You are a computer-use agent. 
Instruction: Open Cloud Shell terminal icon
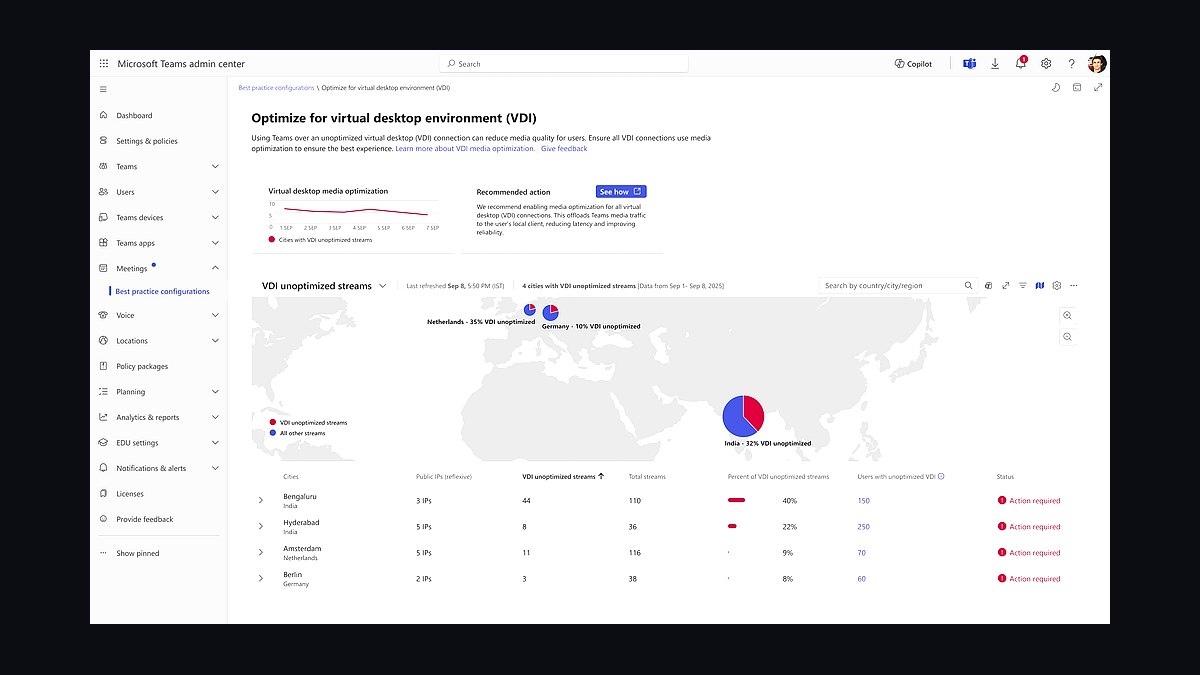pyautogui.click(x=1077, y=88)
